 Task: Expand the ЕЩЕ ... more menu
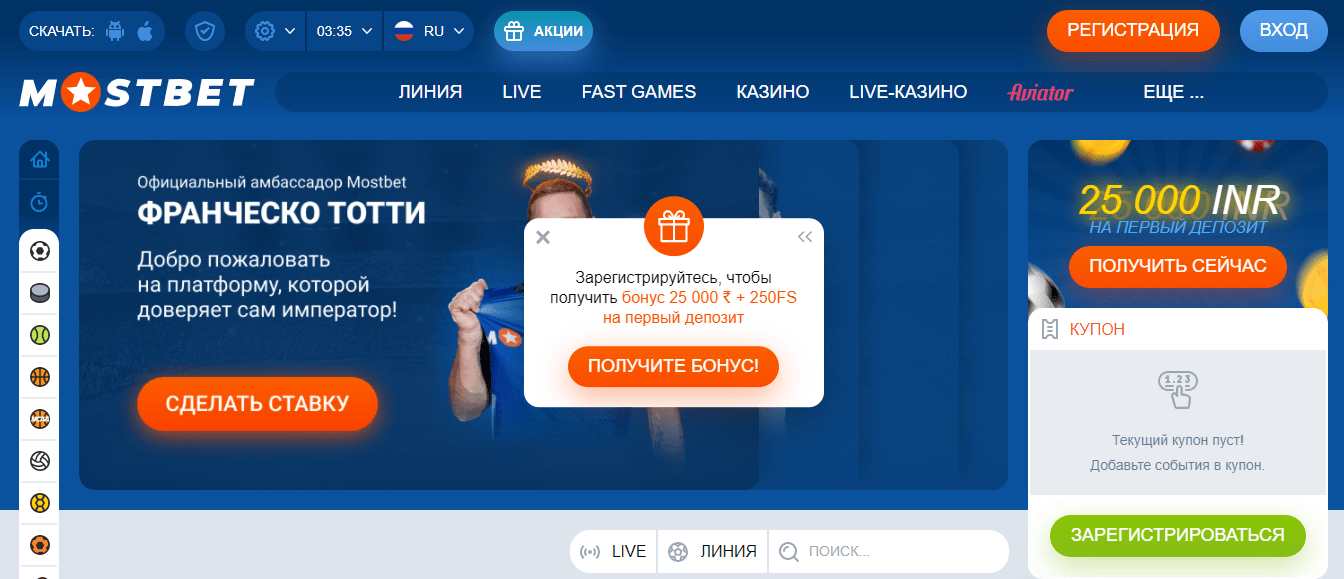pos(1174,92)
